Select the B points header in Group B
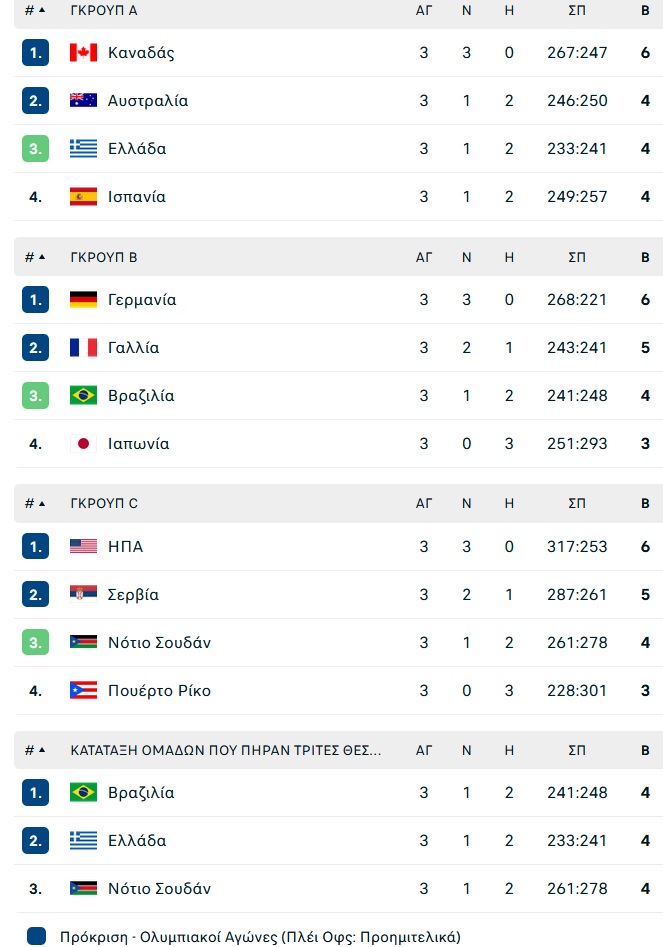Viewport: 663px width, 947px height. 645,257
